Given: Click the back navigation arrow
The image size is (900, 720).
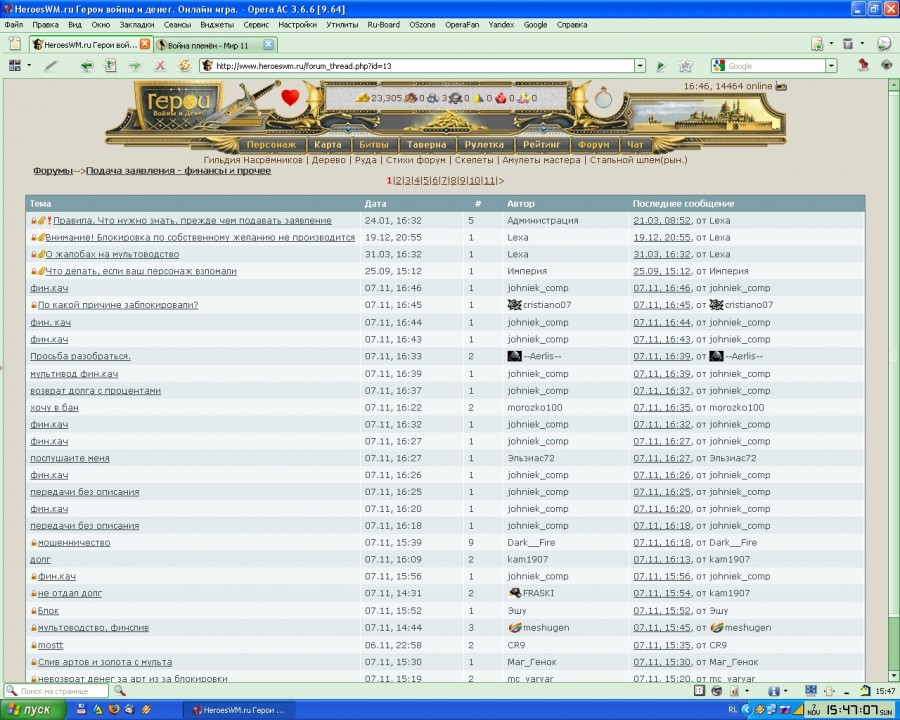Looking at the screenshot, I should pyautogui.click(x=86, y=66).
